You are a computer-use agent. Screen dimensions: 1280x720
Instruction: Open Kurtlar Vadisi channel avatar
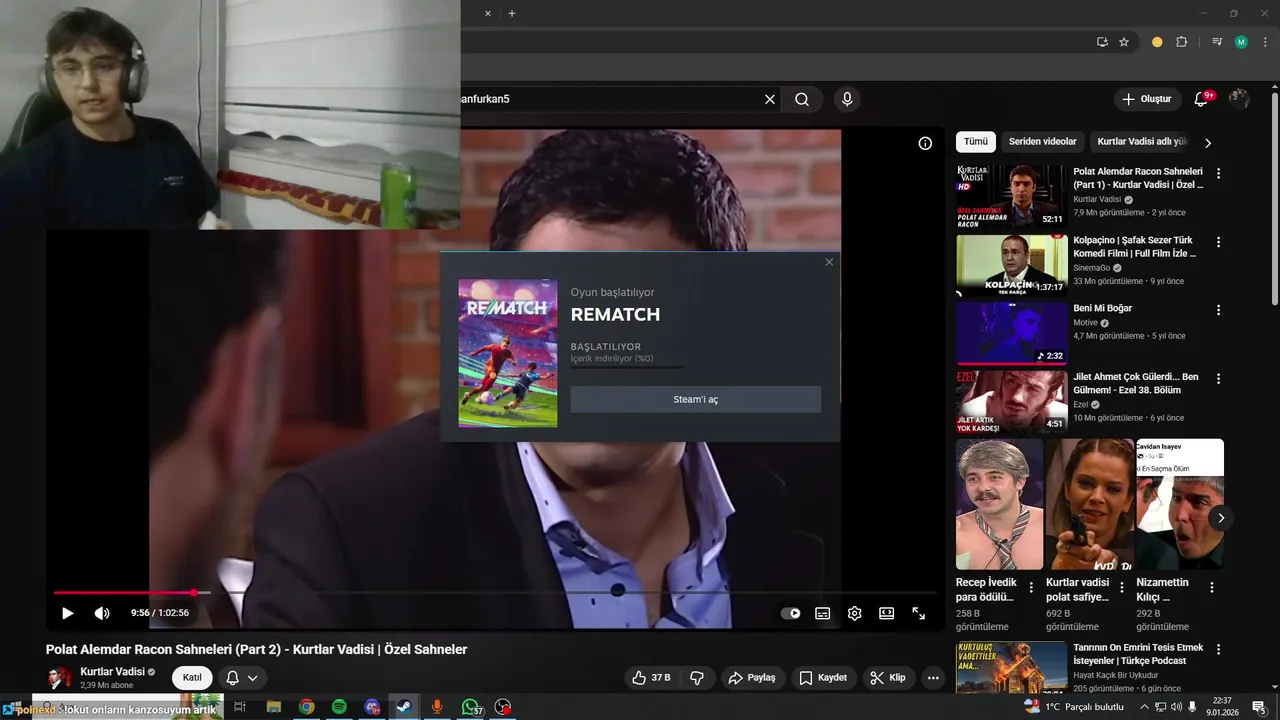(61, 678)
